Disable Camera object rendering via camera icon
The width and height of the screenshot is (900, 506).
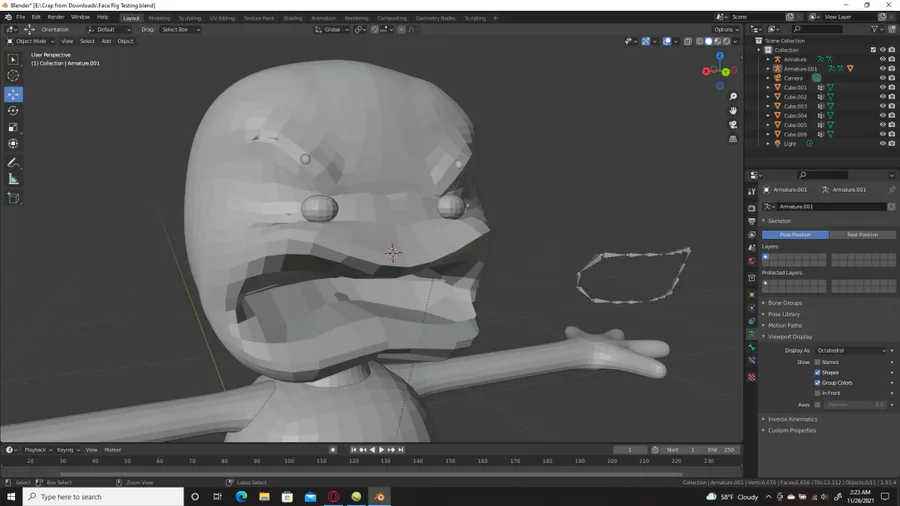891,78
